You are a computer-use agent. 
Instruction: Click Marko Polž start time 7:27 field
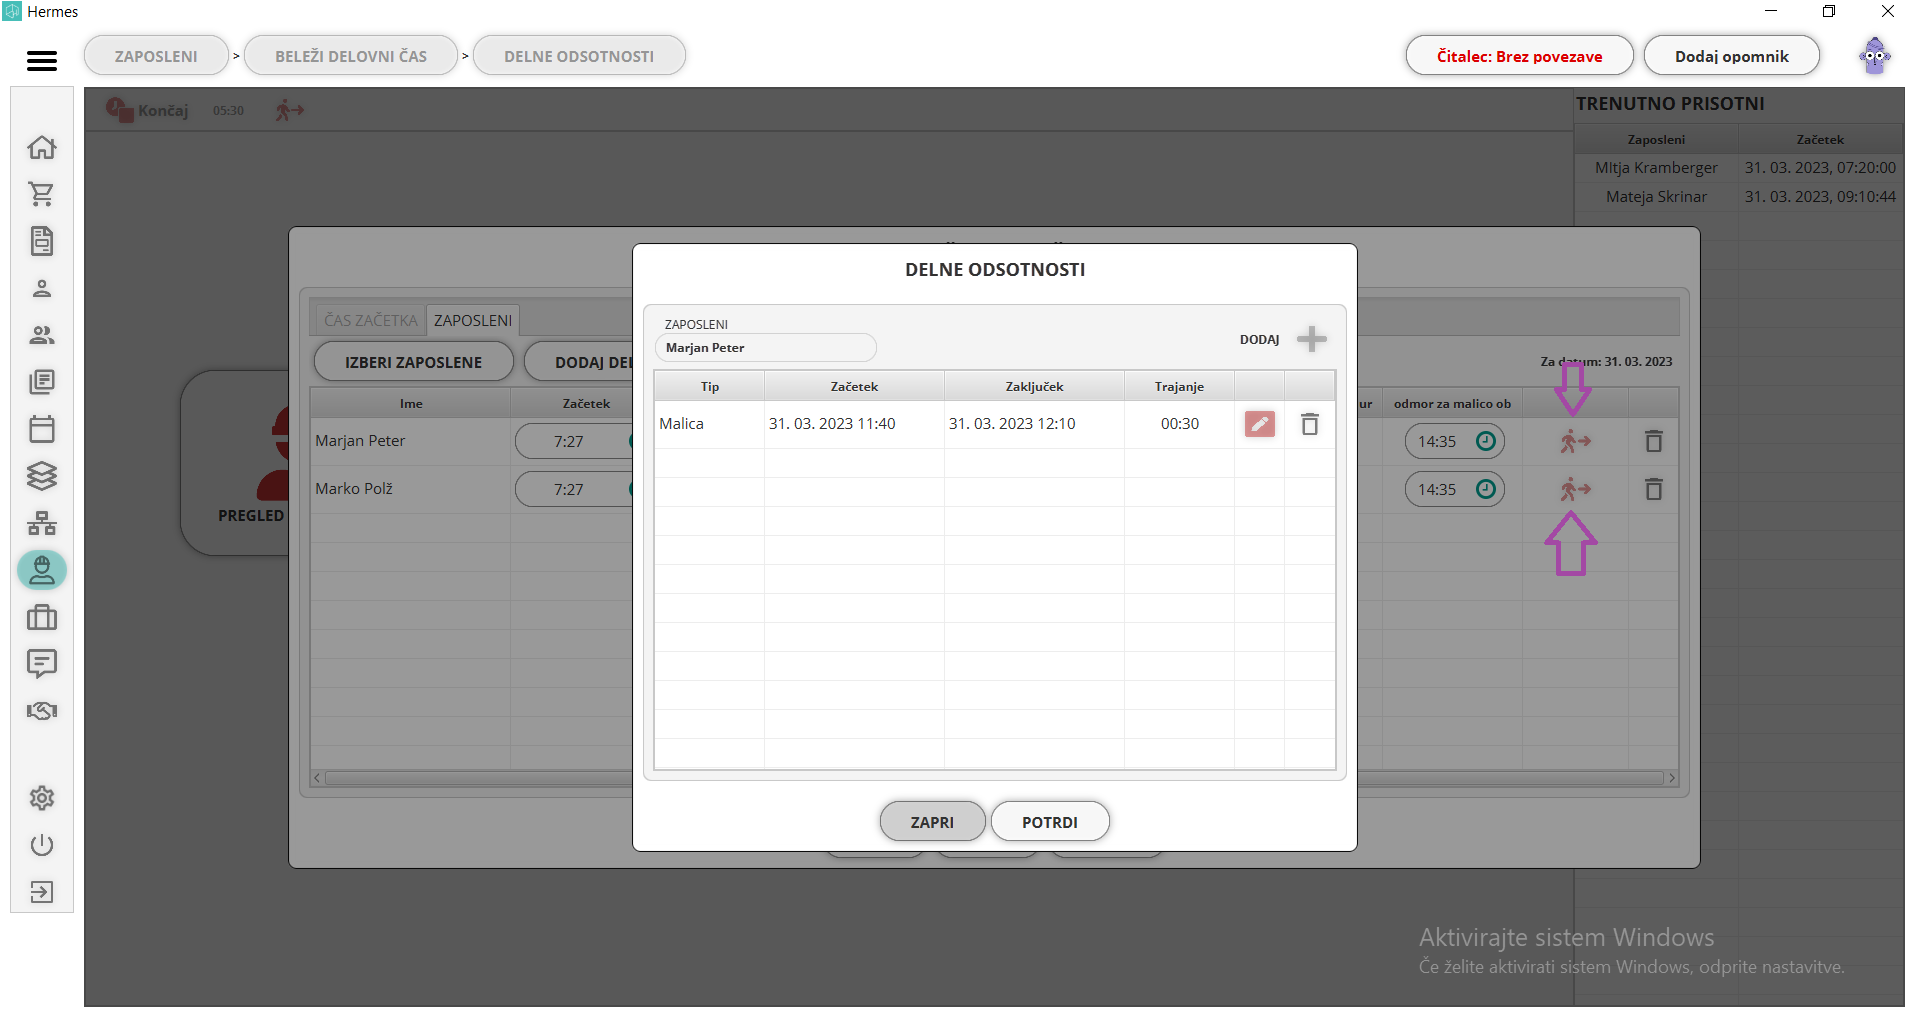(574, 489)
